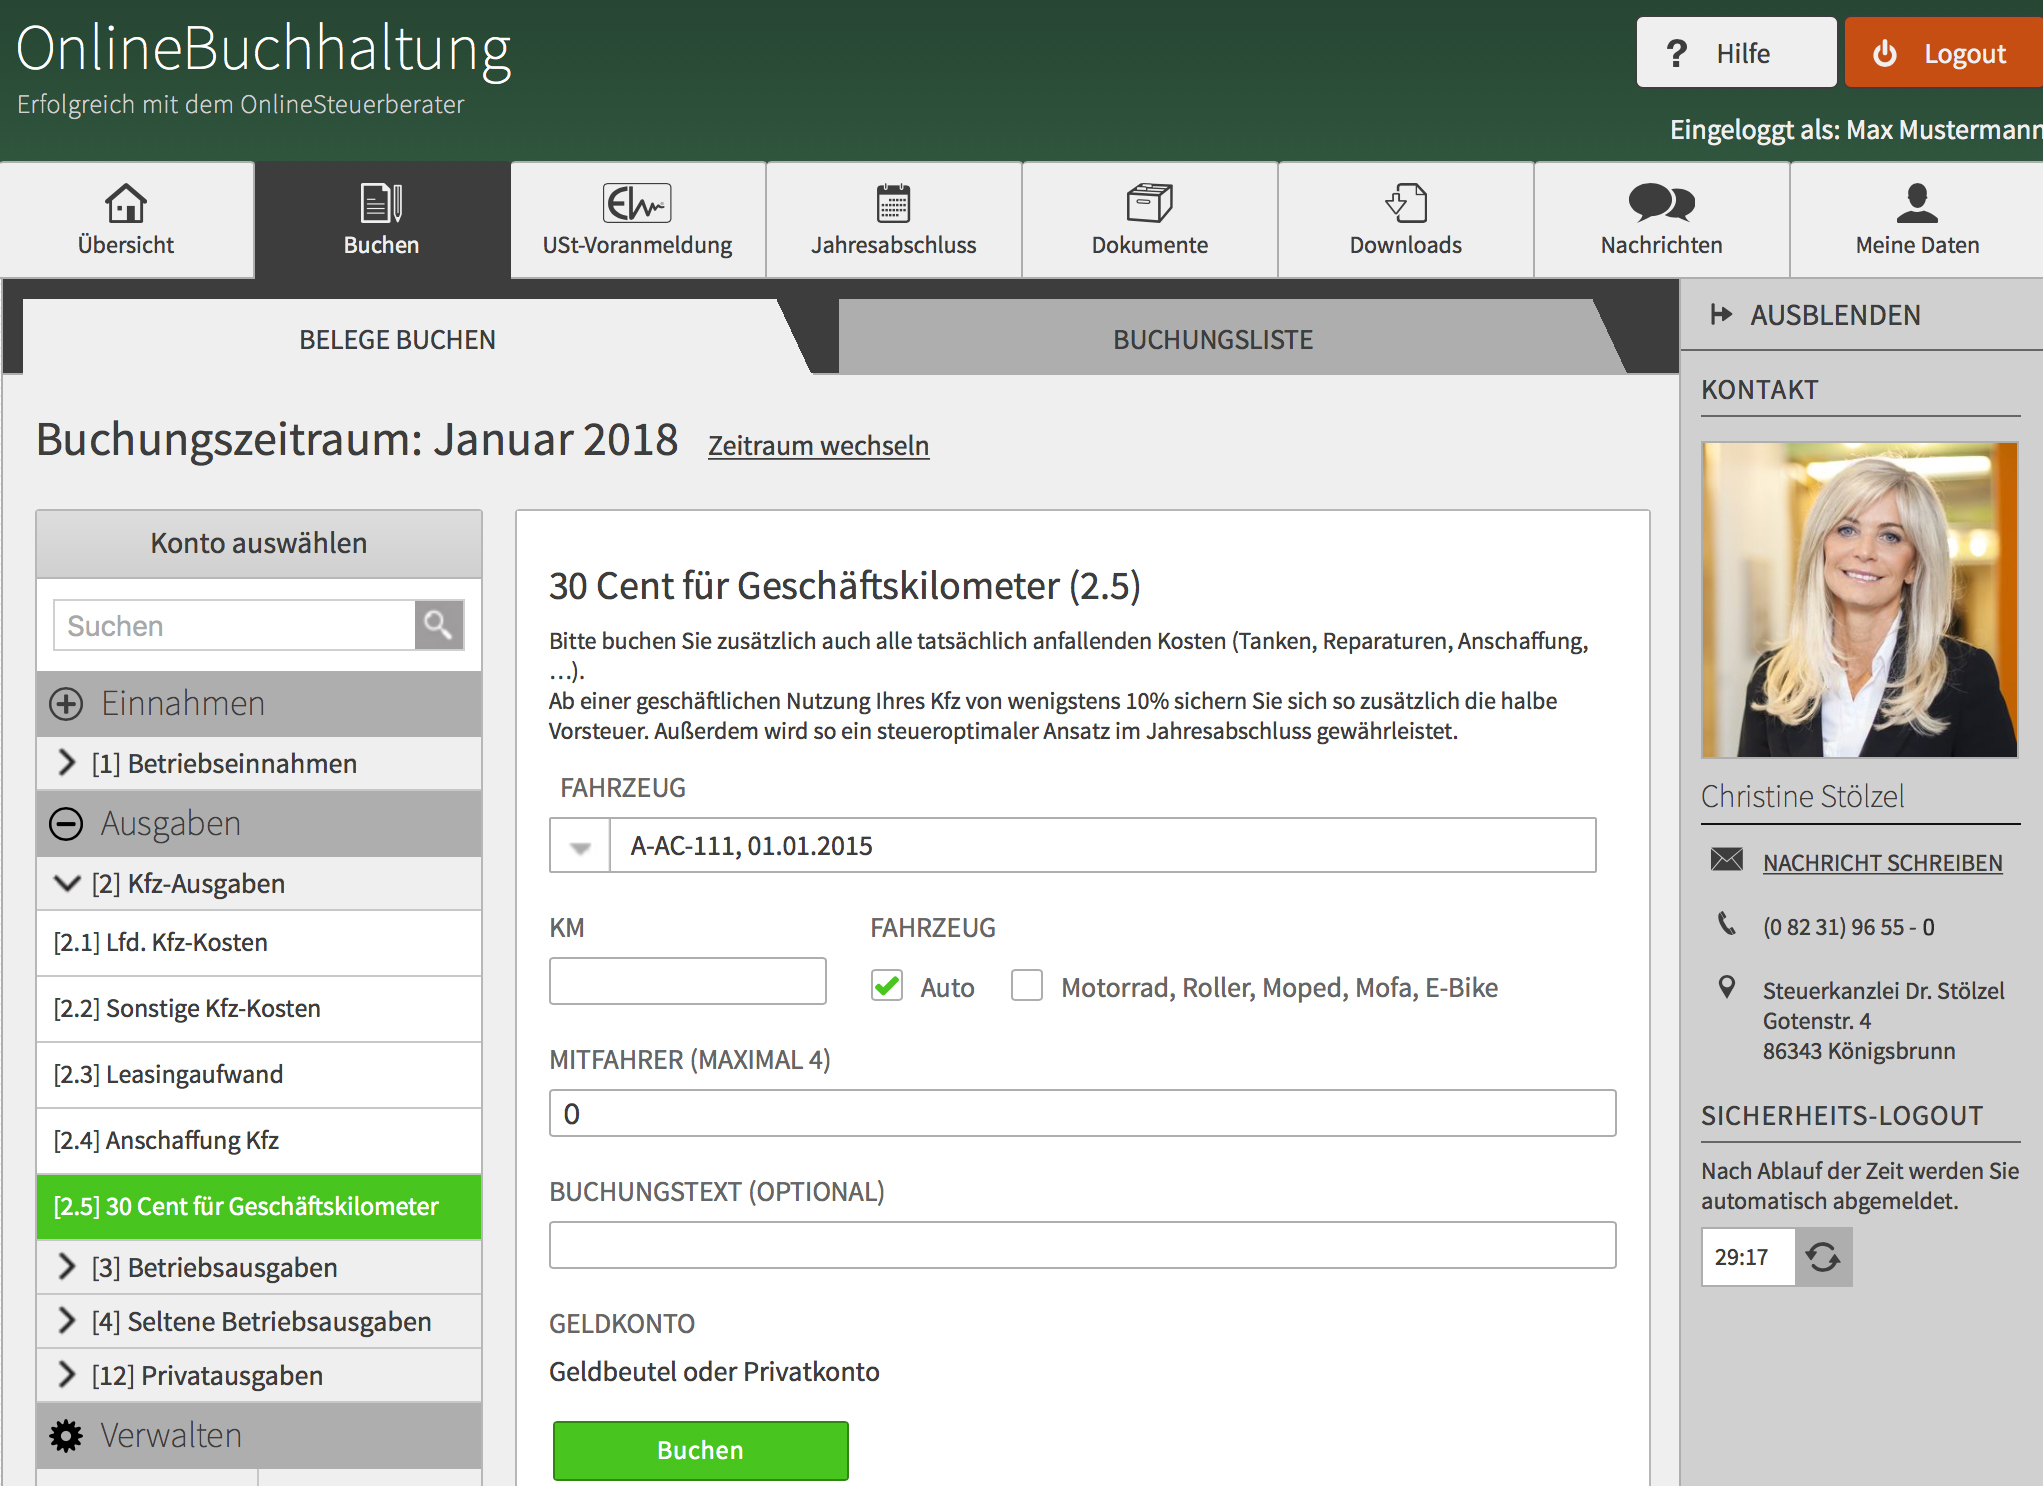
Task: Switch to the BELEGE BUCHEN tab
Action: coord(398,340)
